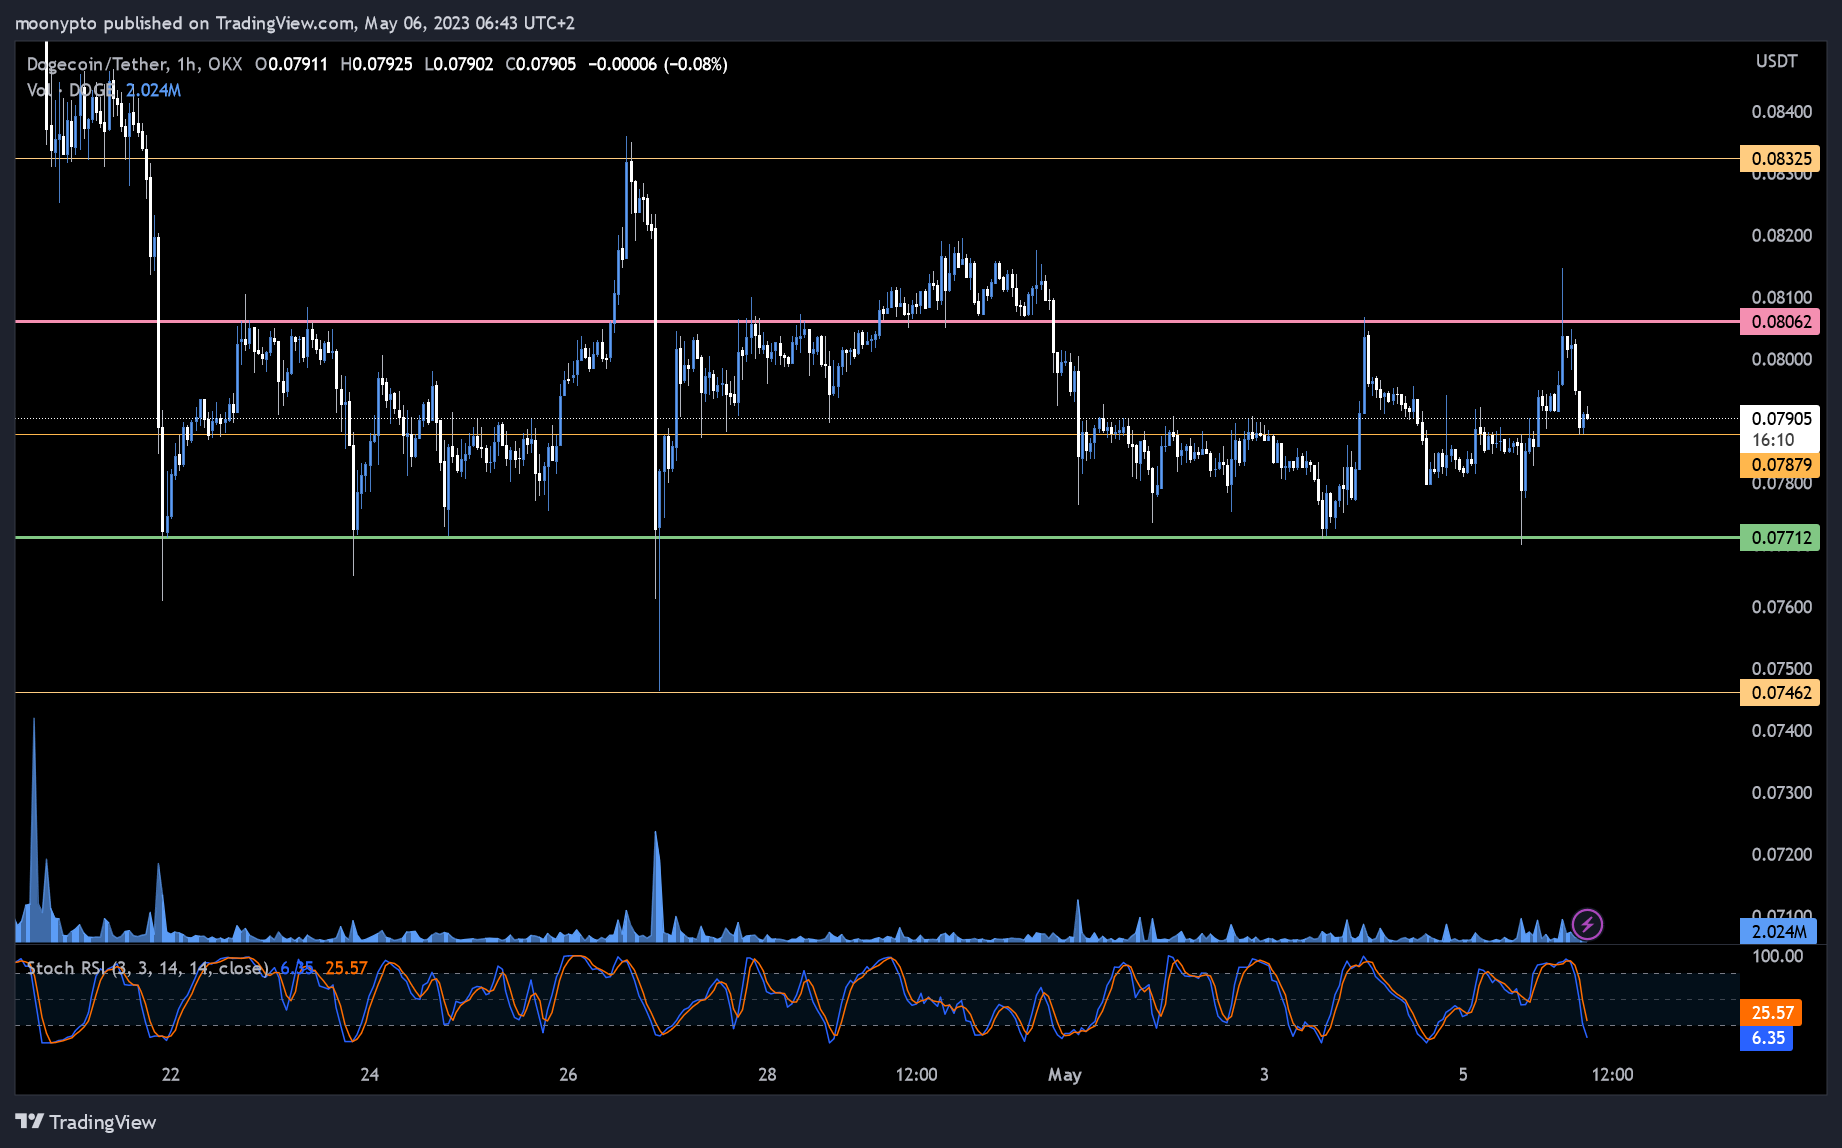Screen dimensions: 1842x1148
Task: Click the H0.07925 high value in legend
Action: [x=376, y=64]
